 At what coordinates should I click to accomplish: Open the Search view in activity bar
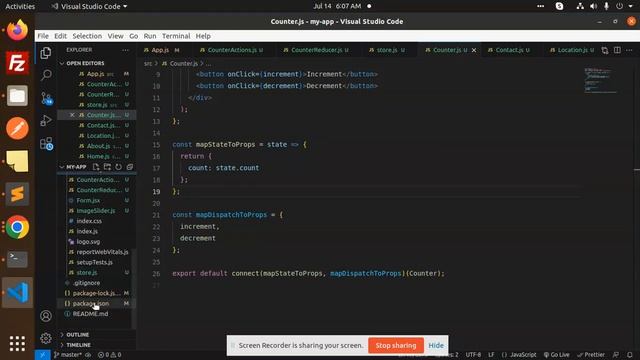click(46, 75)
